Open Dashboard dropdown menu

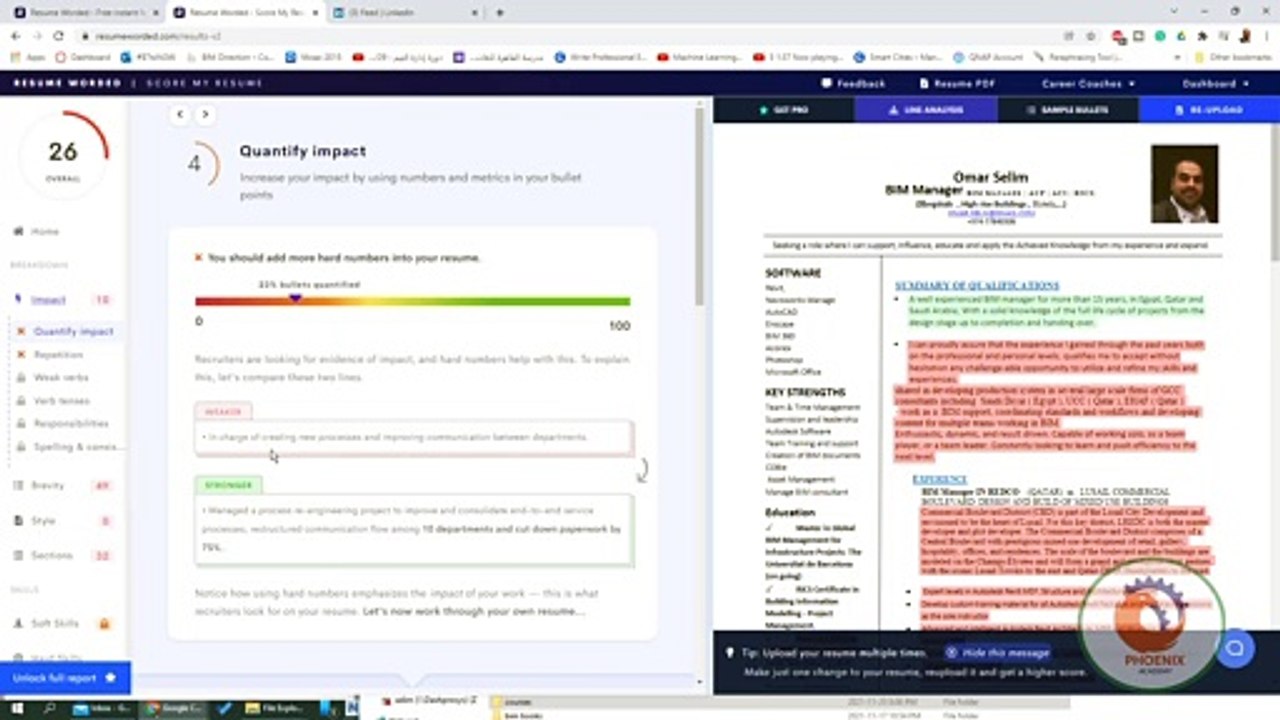click(1215, 84)
